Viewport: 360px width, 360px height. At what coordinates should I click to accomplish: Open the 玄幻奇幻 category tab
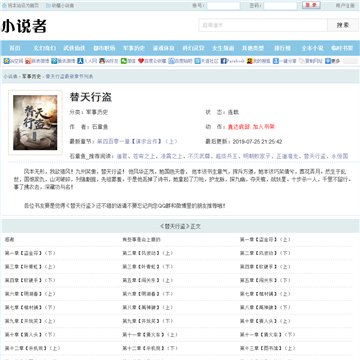coord(45,48)
